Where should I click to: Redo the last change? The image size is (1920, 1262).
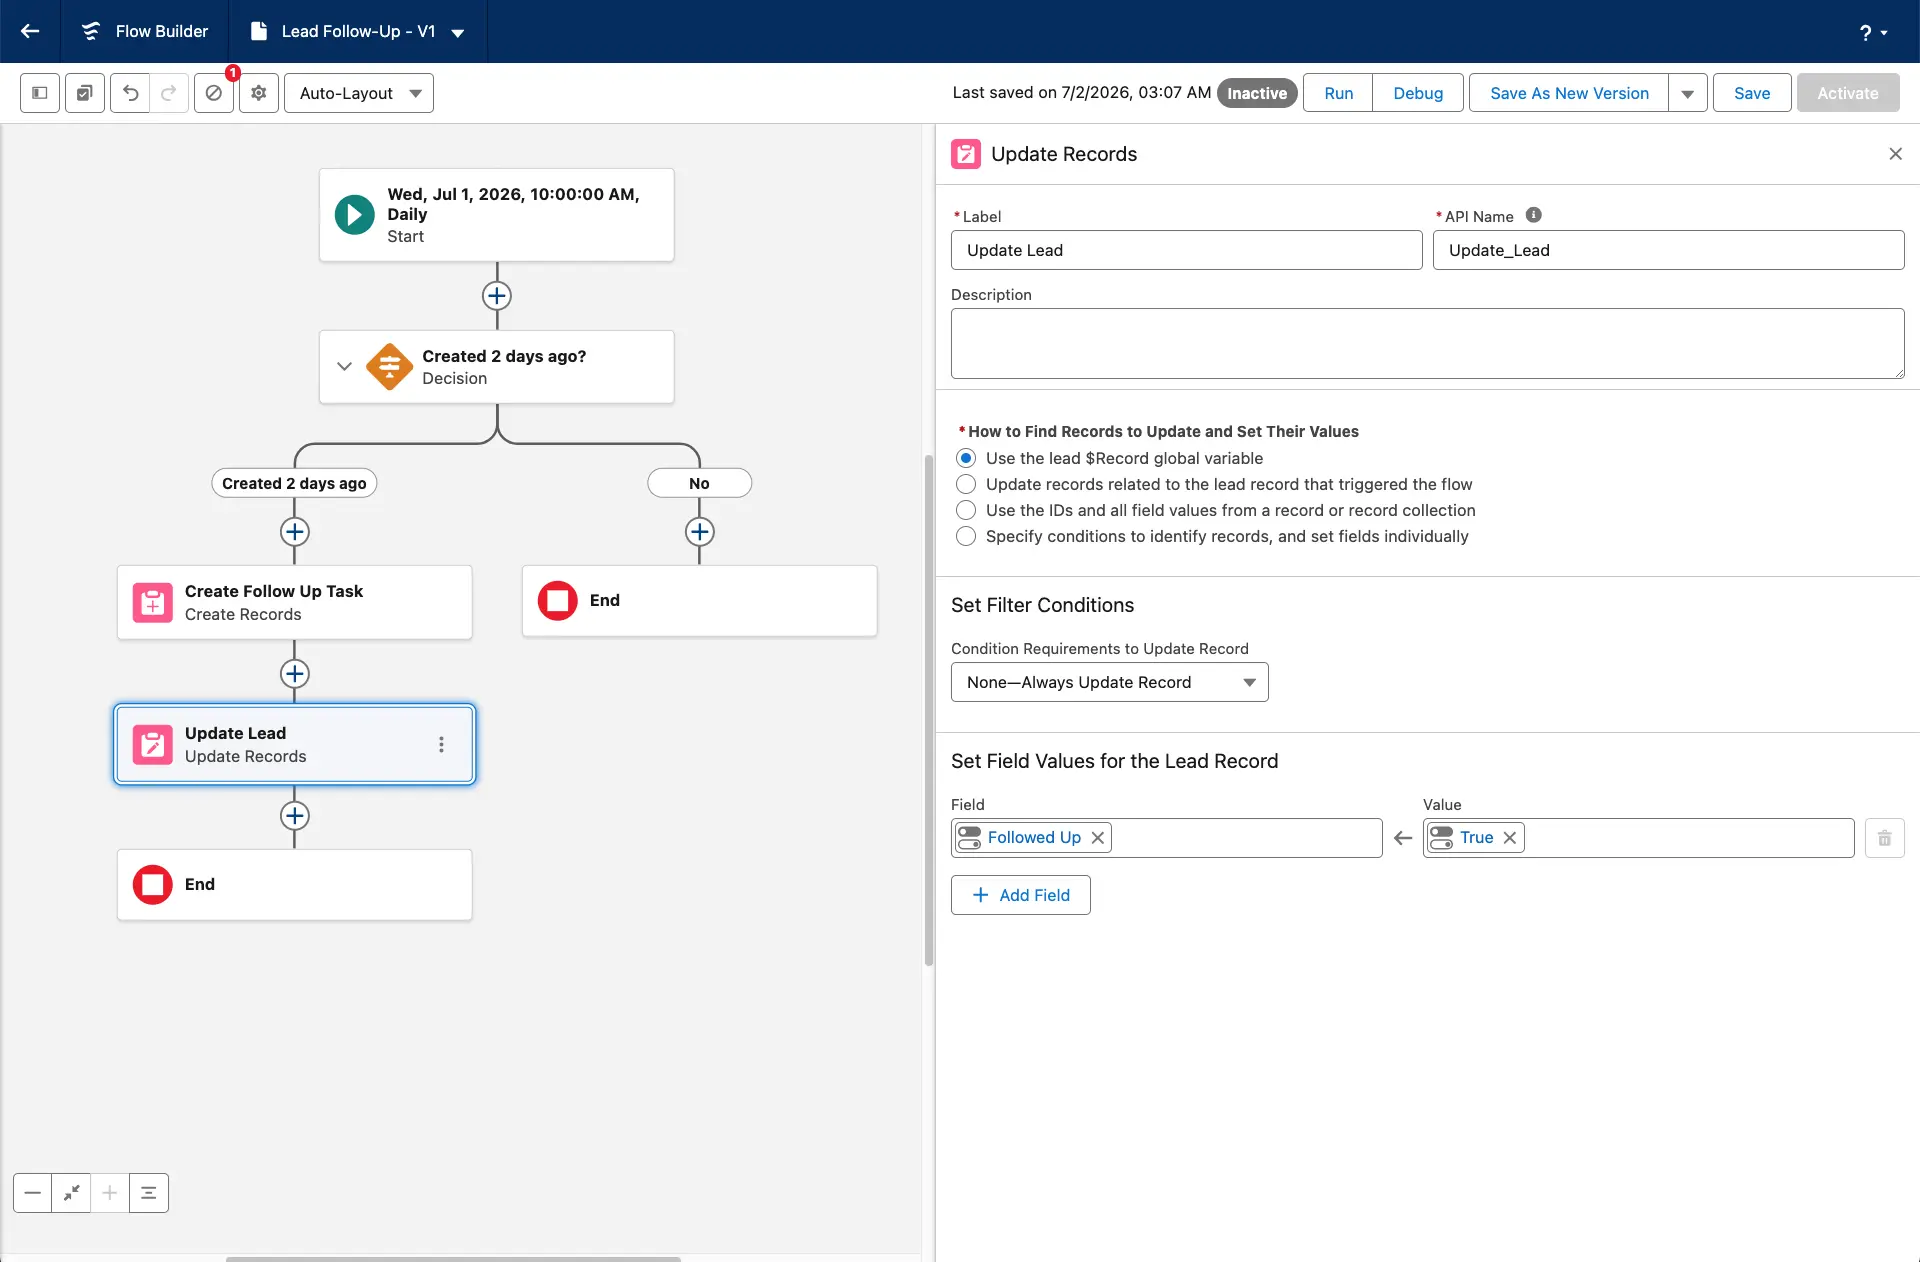tap(169, 93)
